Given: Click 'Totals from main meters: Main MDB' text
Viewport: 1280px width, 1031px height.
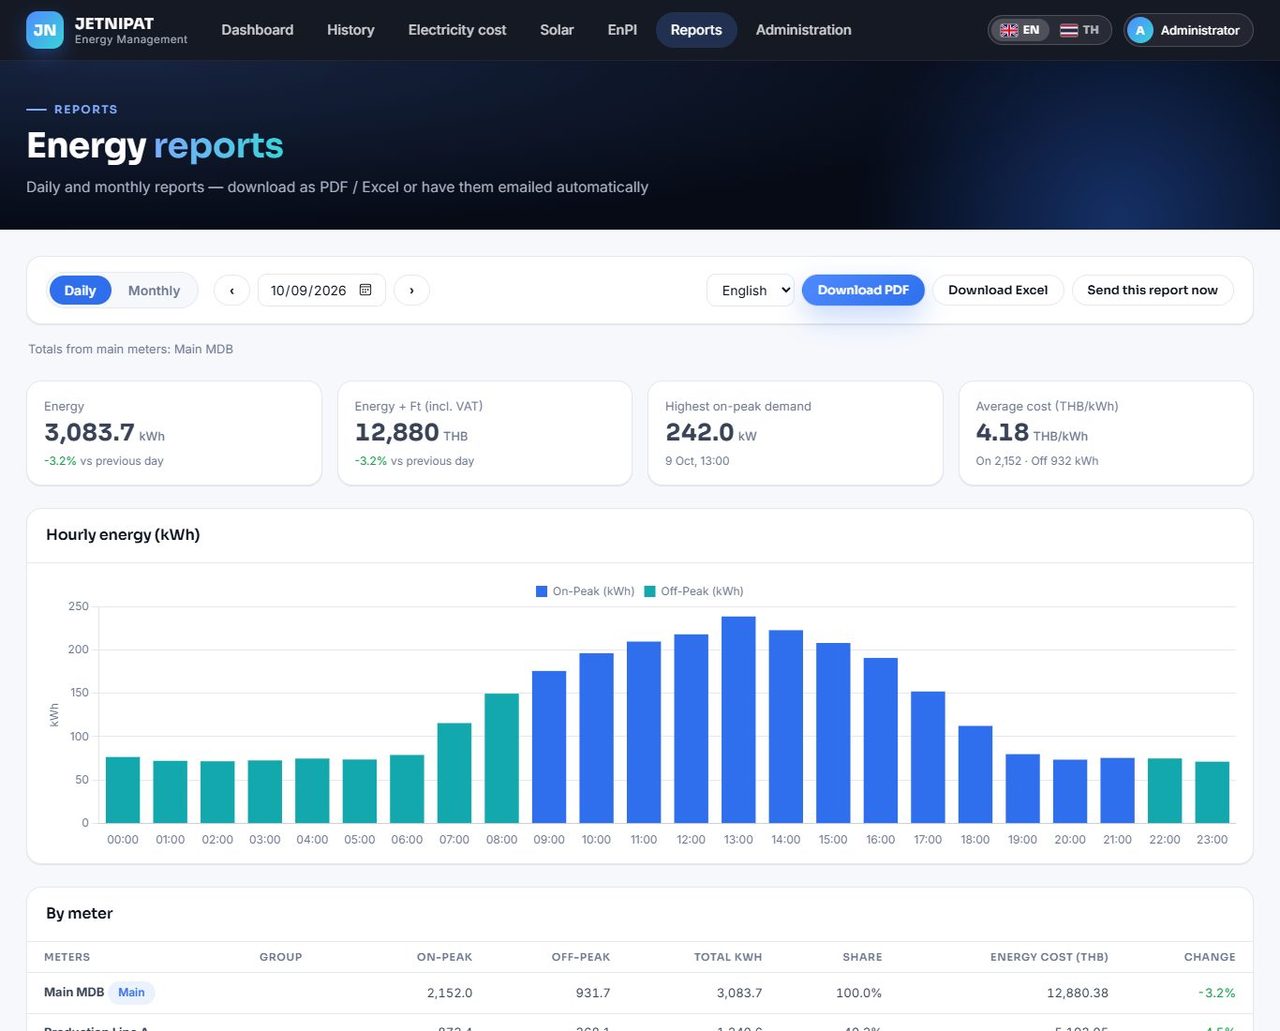Looking at the screenshot, I should (131, 349).
